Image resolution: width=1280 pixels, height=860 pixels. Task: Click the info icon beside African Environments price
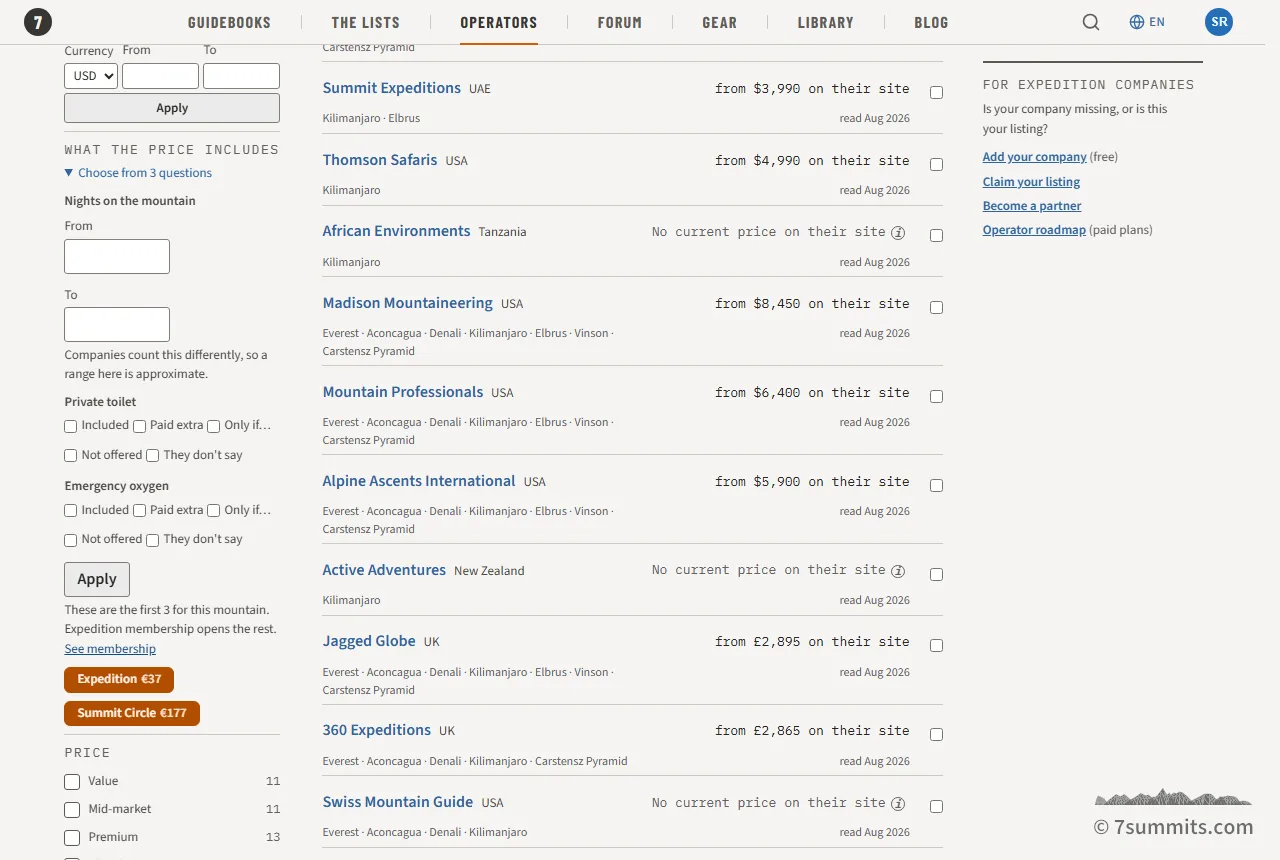pyautogui.click(x=898, y=232)
